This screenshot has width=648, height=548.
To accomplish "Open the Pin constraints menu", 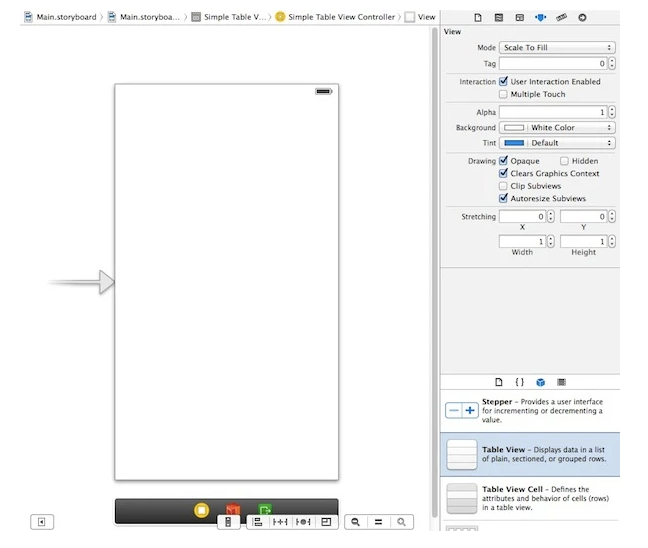I will point(280,522).
